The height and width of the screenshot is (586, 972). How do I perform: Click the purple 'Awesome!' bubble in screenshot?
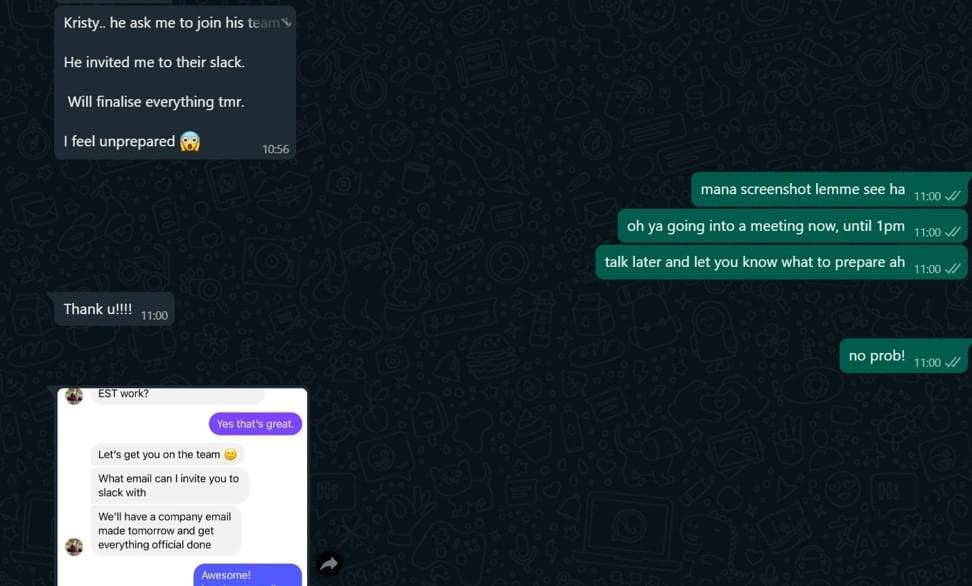pos(248,575)
